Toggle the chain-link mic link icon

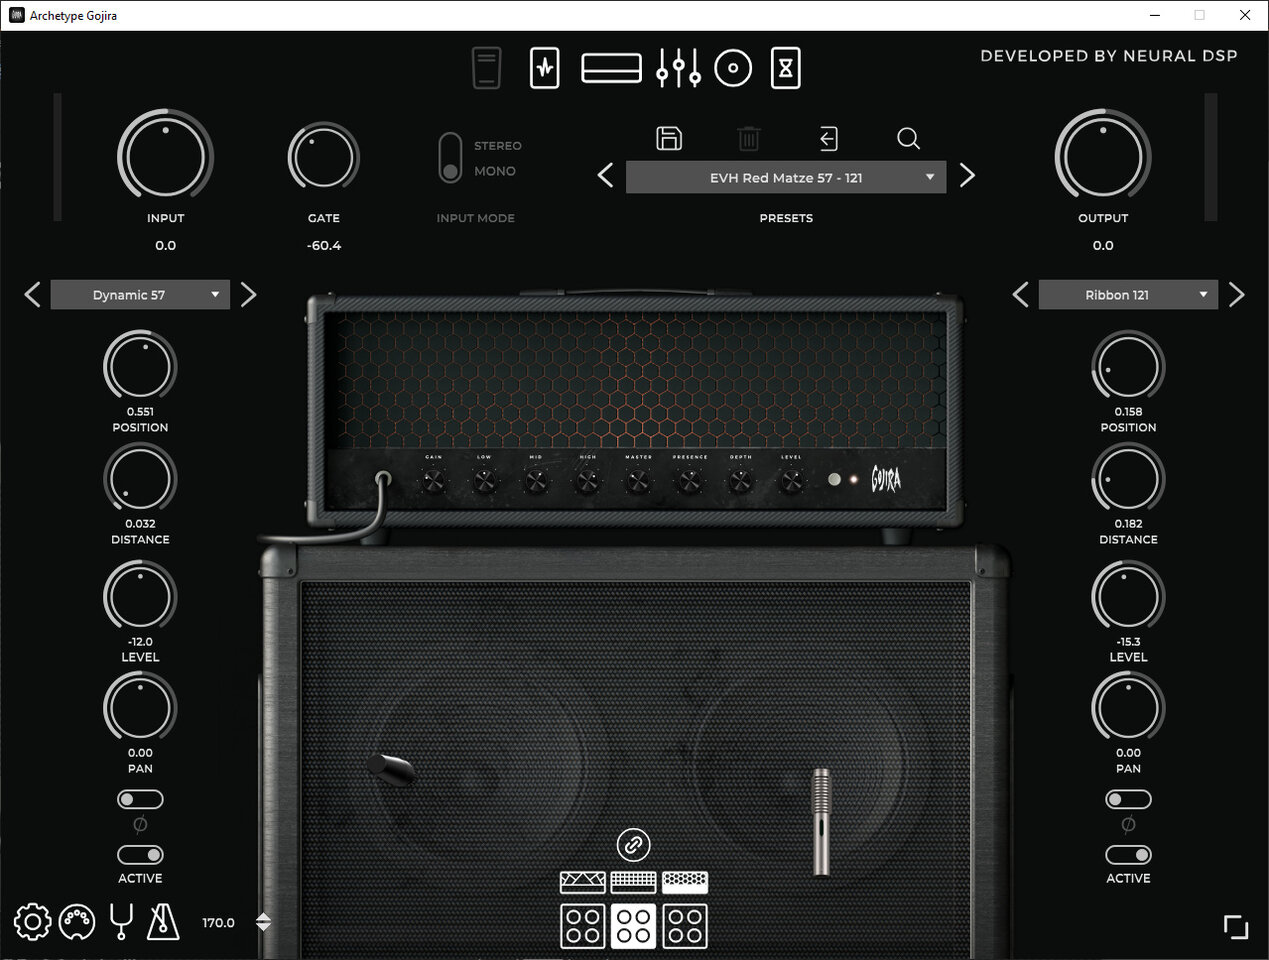[x=633, y=845]
